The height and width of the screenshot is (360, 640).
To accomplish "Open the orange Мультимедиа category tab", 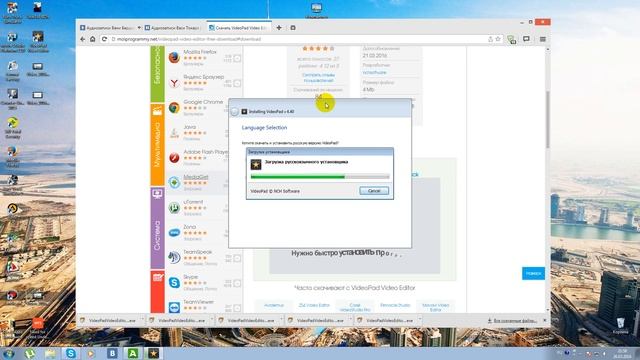I will point(157,145).
